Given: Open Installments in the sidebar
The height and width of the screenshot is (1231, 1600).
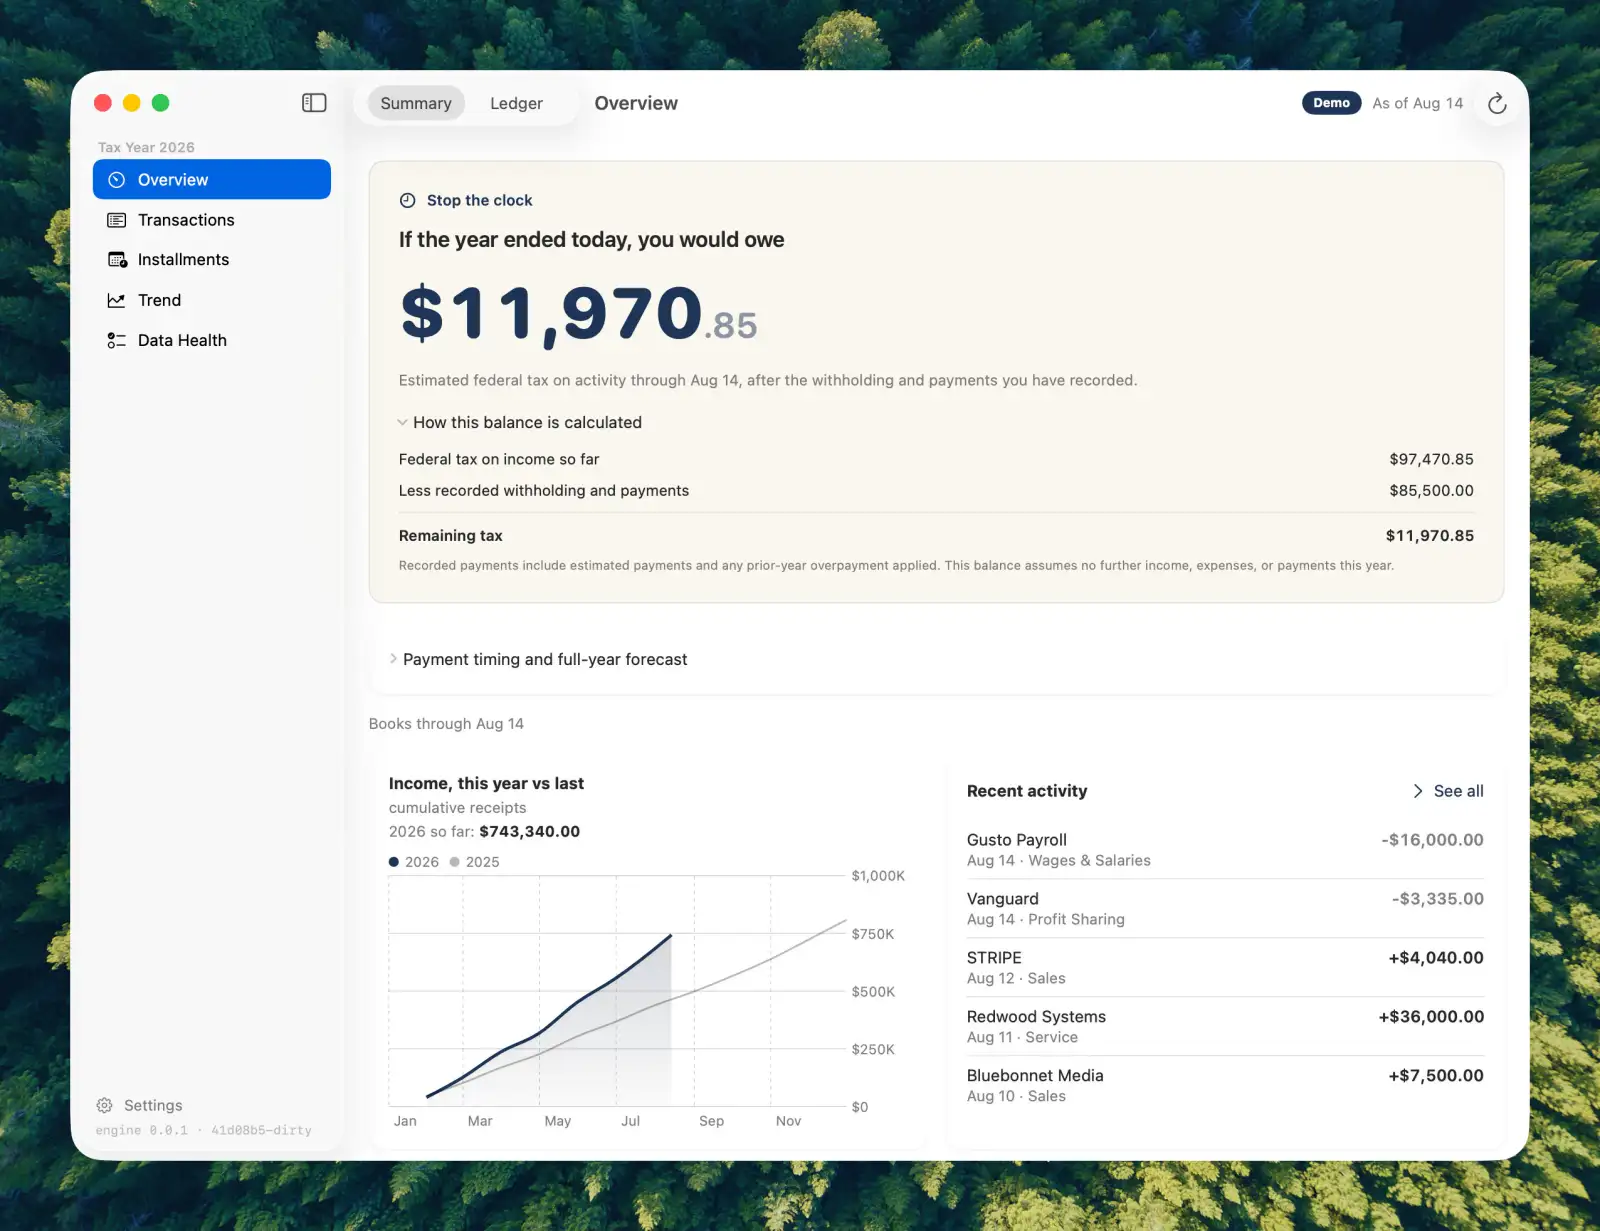Looking at the screenshot, I should (212, 260).
